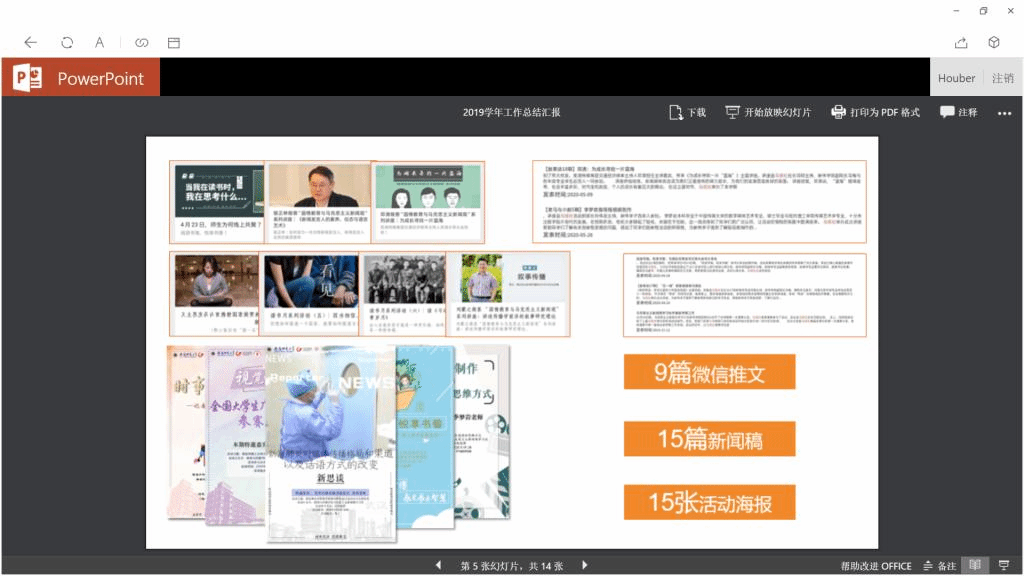The width and height of the screenshot is (1024, 576).
Task: Advance to the next slide arrow
Action: click(x=585, y=566)
